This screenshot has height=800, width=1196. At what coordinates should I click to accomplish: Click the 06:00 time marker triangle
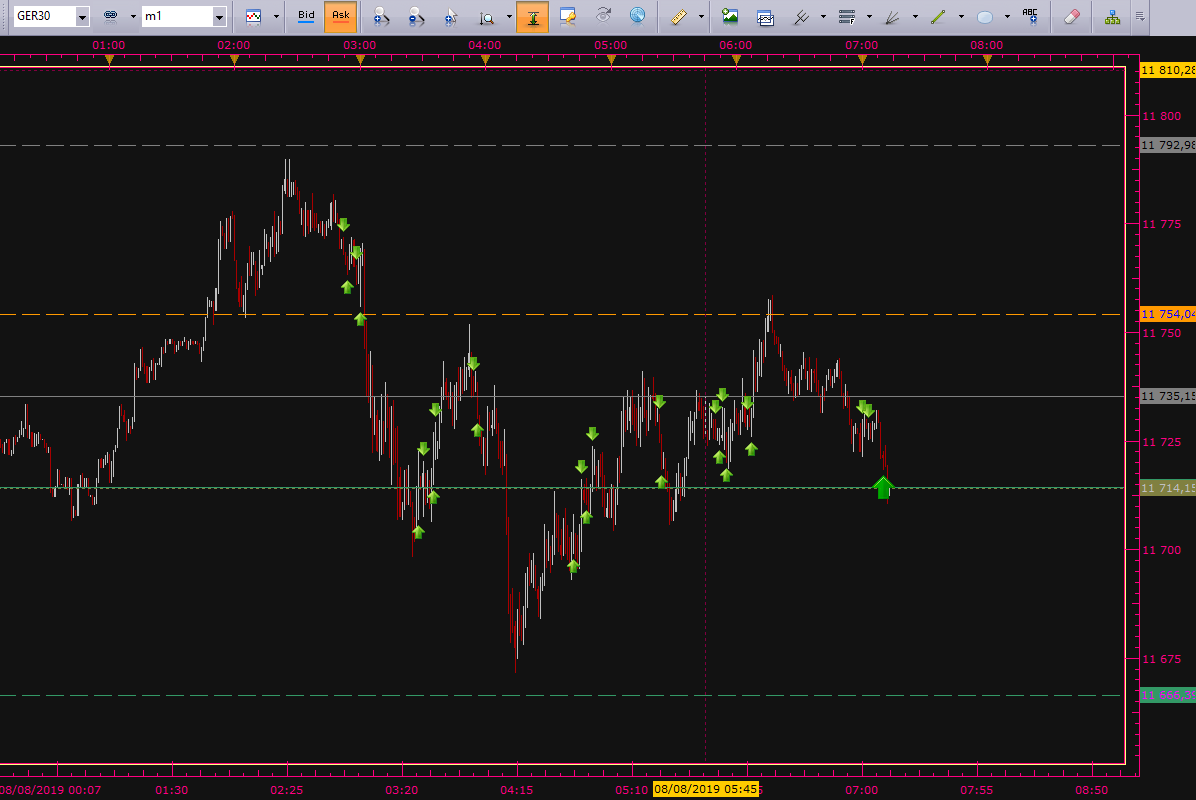pyautogui.click(x=736, y=59)
